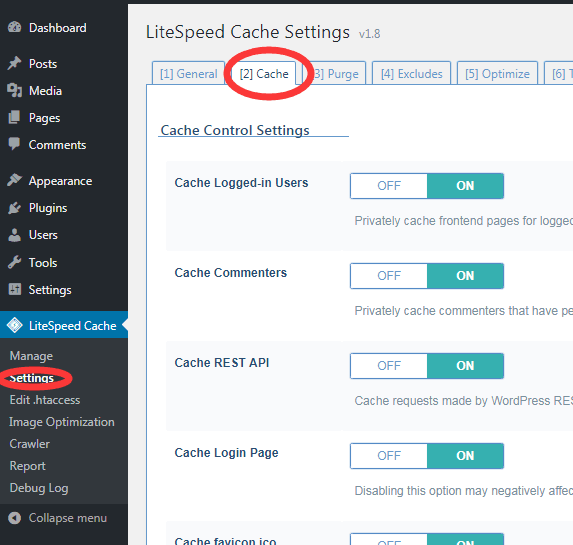Viewport: 573px width, 545px height.
Task: Click the Appearance paintbrush icon
Action: (x=14, y=180)
